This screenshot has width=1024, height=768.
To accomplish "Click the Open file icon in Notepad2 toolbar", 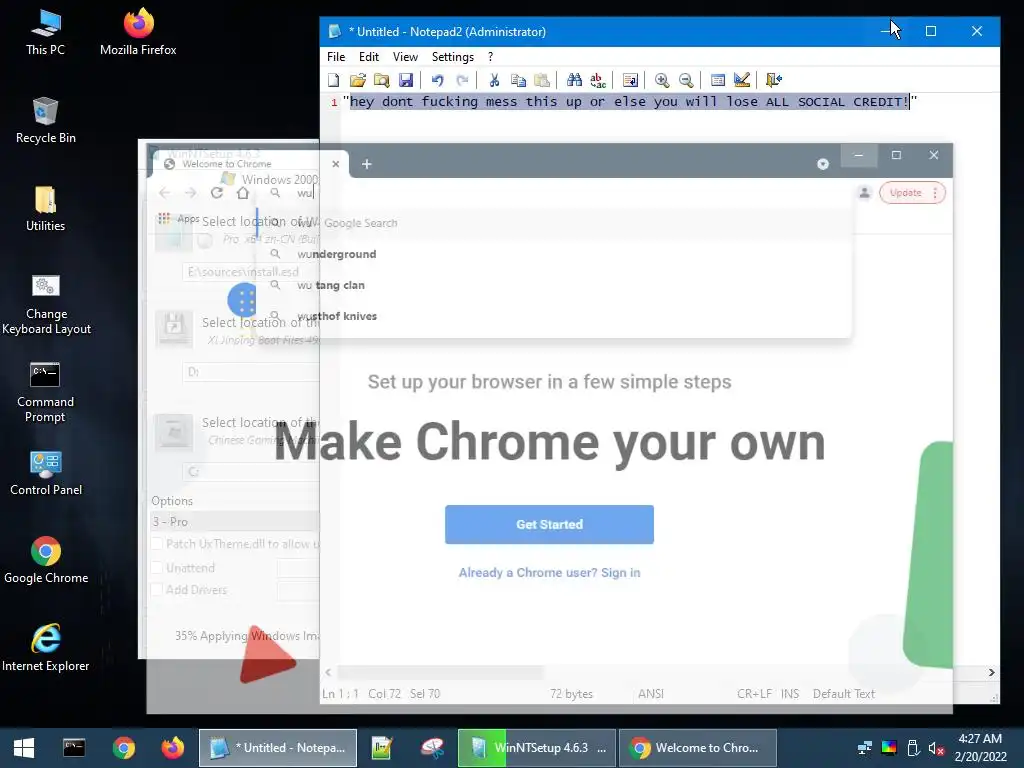I will pyautogui.click(x=357, y=80).
